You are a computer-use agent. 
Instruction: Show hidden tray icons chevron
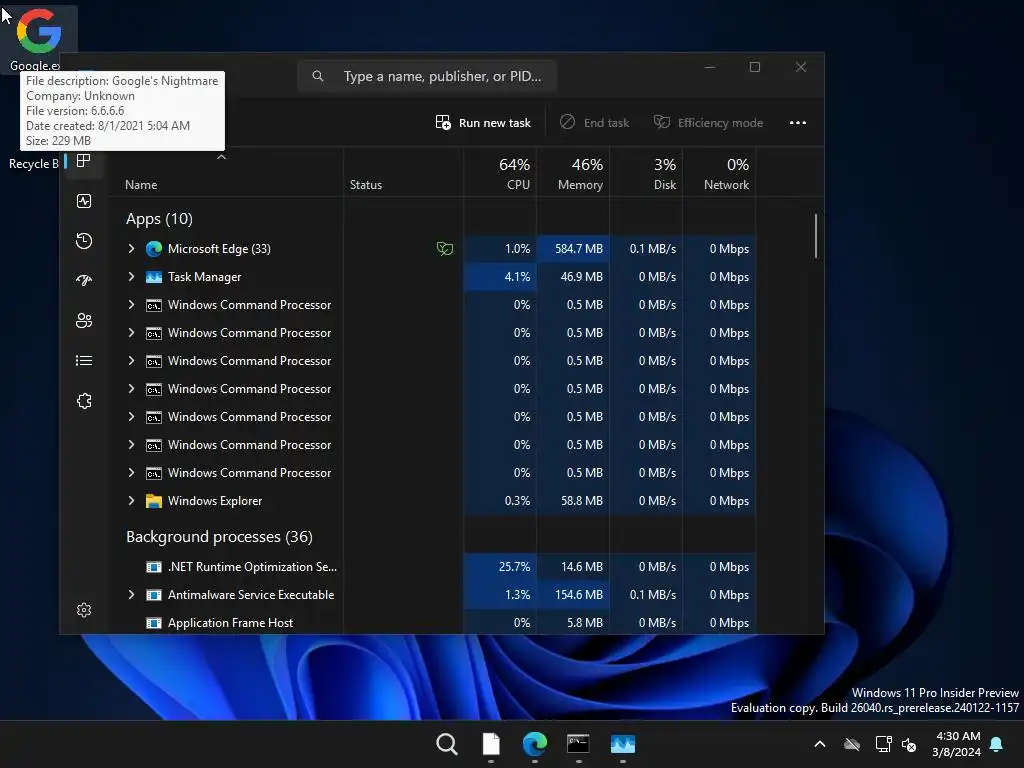[820, 744]
